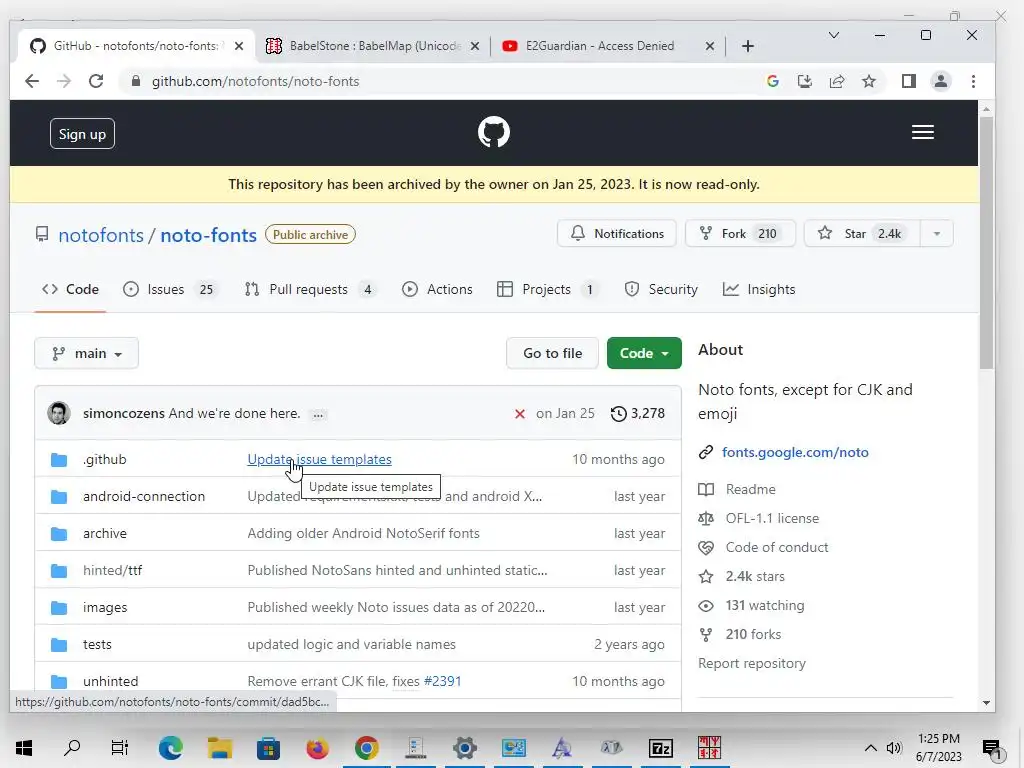Open the tests folder

(x=97, y=645)
